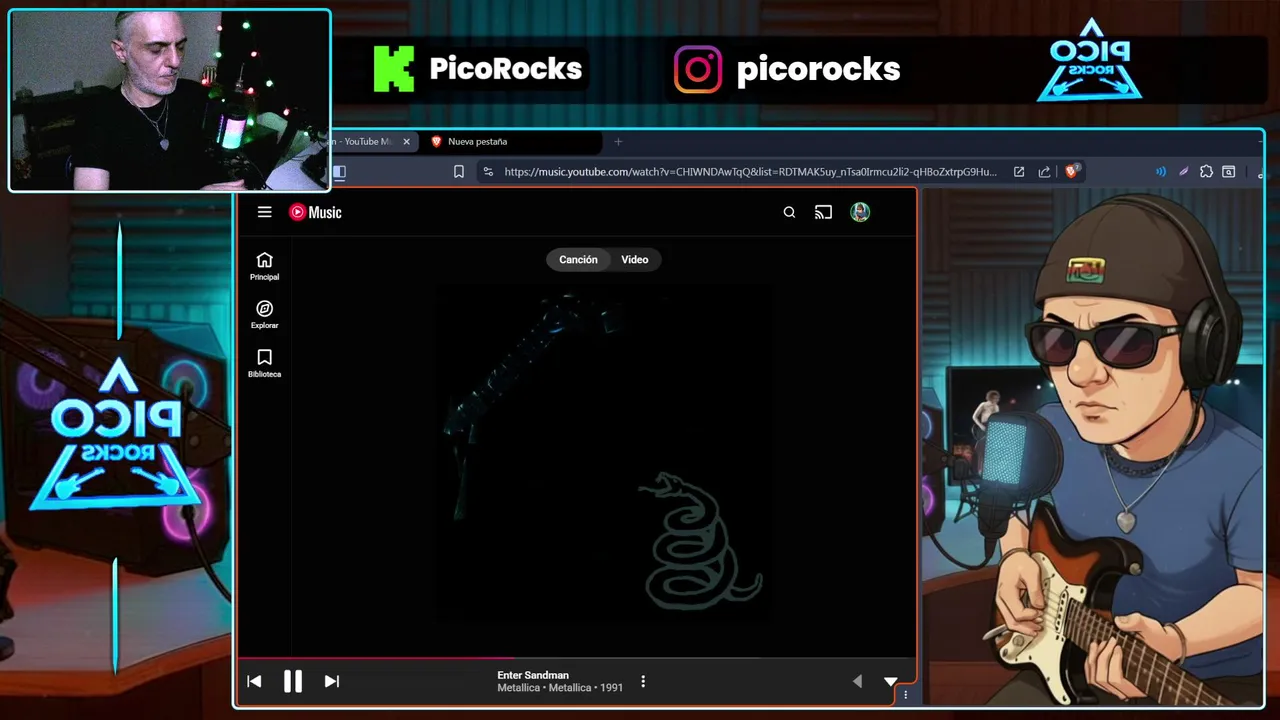The height and width of the screenshot is (720, 1280).
Task: Click the Brave wallet icon in toolbar
Action: [x=1229, y=172]
